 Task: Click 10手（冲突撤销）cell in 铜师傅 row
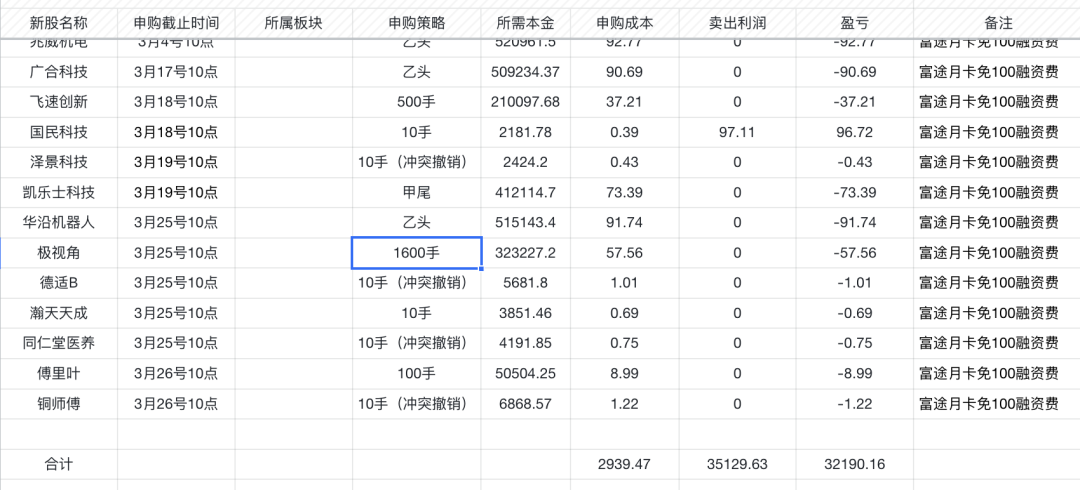pyautogui.click(x=417, y=404)
